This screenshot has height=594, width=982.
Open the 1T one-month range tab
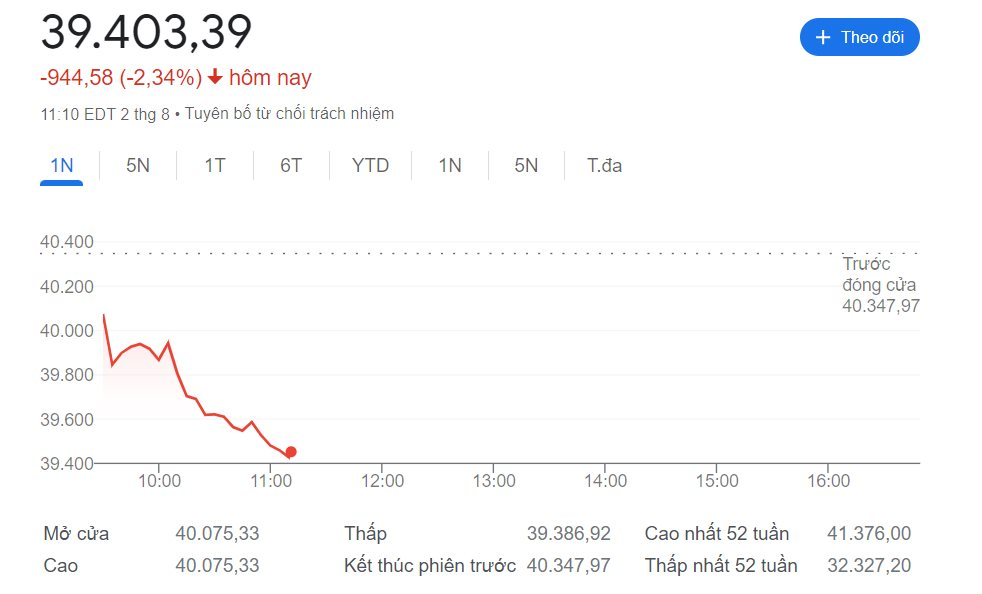point(215,165)
